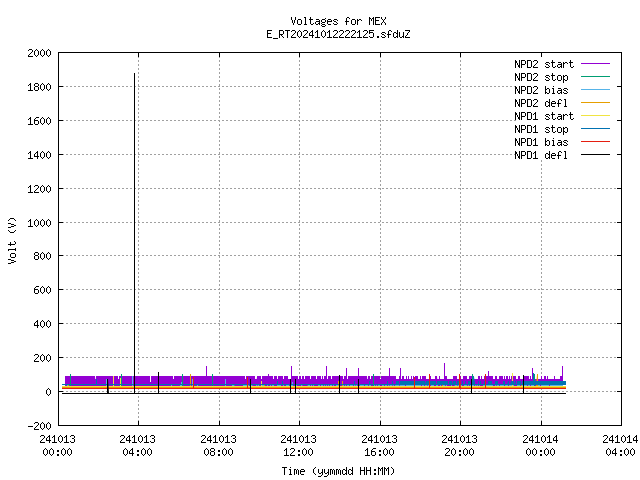Click the black NPD1 defl legend line
The width and height of the screenshot is (640, 480).
tap(595, 155)
